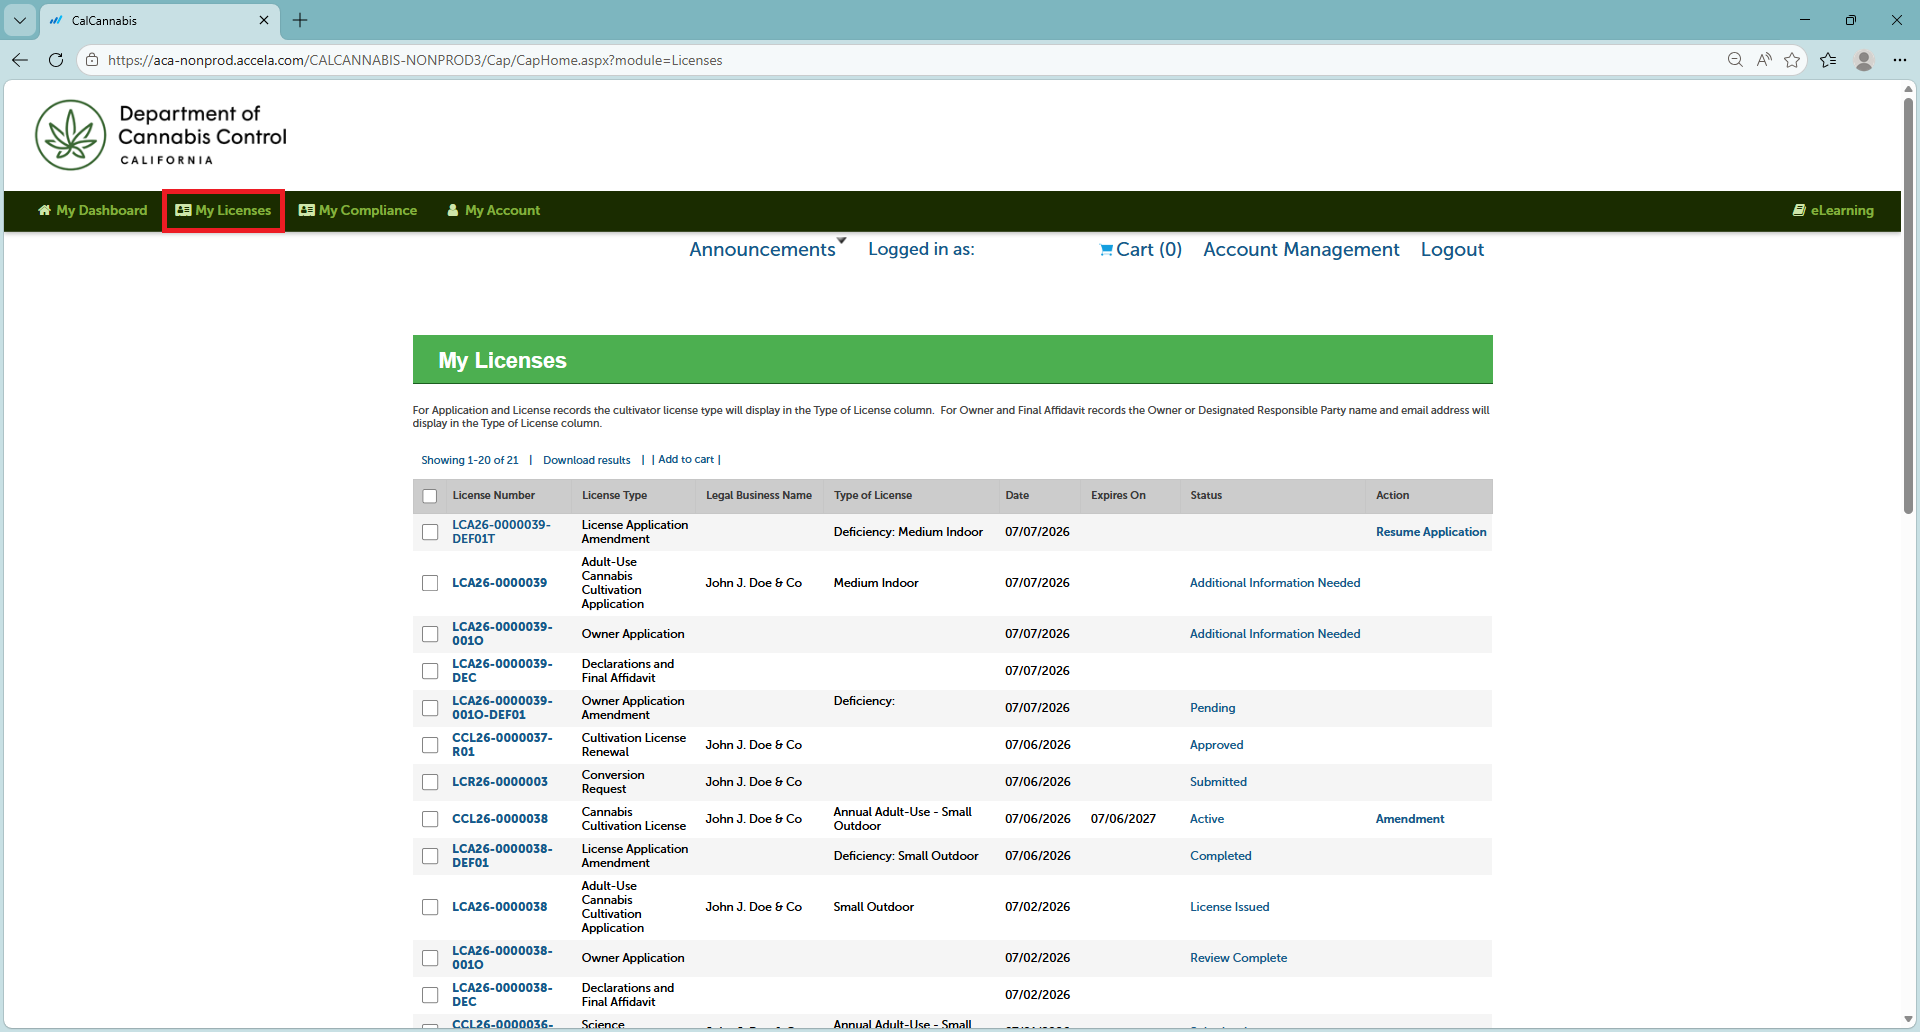Check the LCA26-0000039-DEF01T row checkbox
Viewport: 1920px width, 1032px height.
click(430, 532)
